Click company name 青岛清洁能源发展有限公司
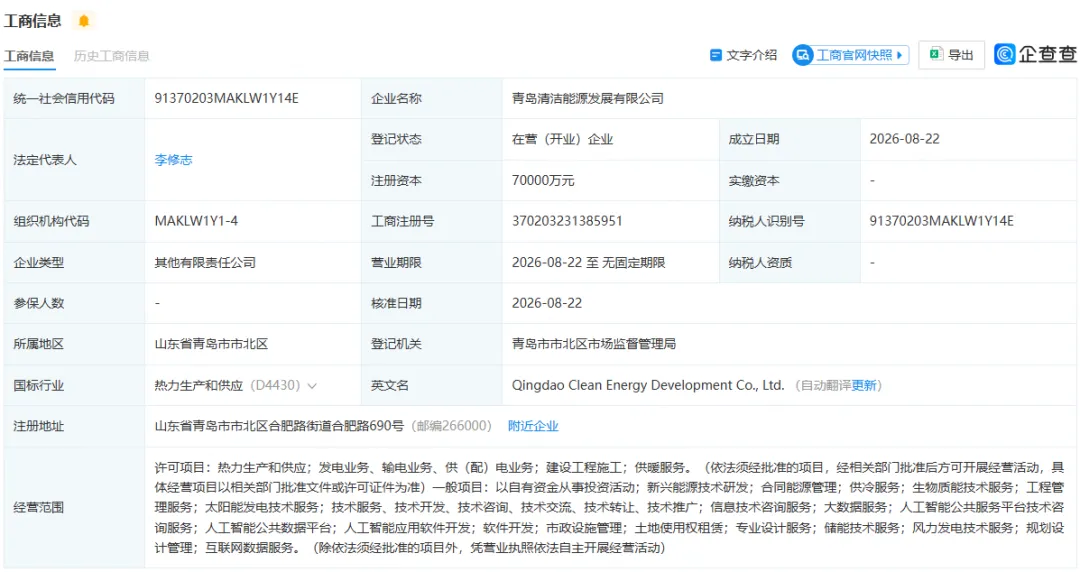Image resolution: width=1080 pixels, height=572 pixels. tap(588, 99)
